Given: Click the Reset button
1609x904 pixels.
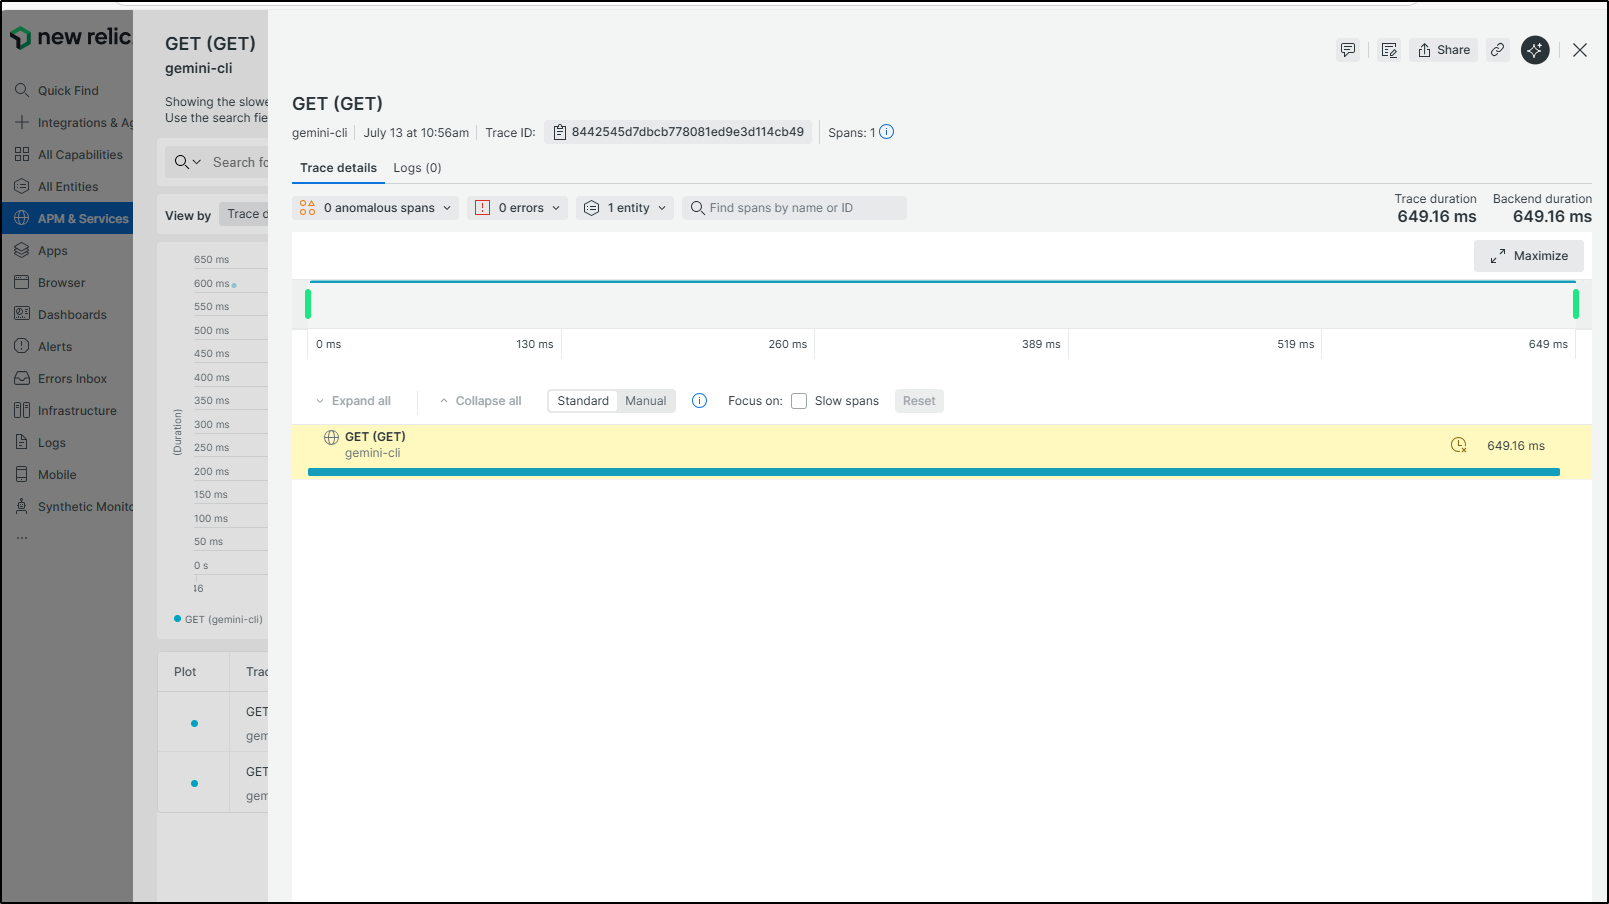Looking at the screenshot, I should click(x=919, y=401).
